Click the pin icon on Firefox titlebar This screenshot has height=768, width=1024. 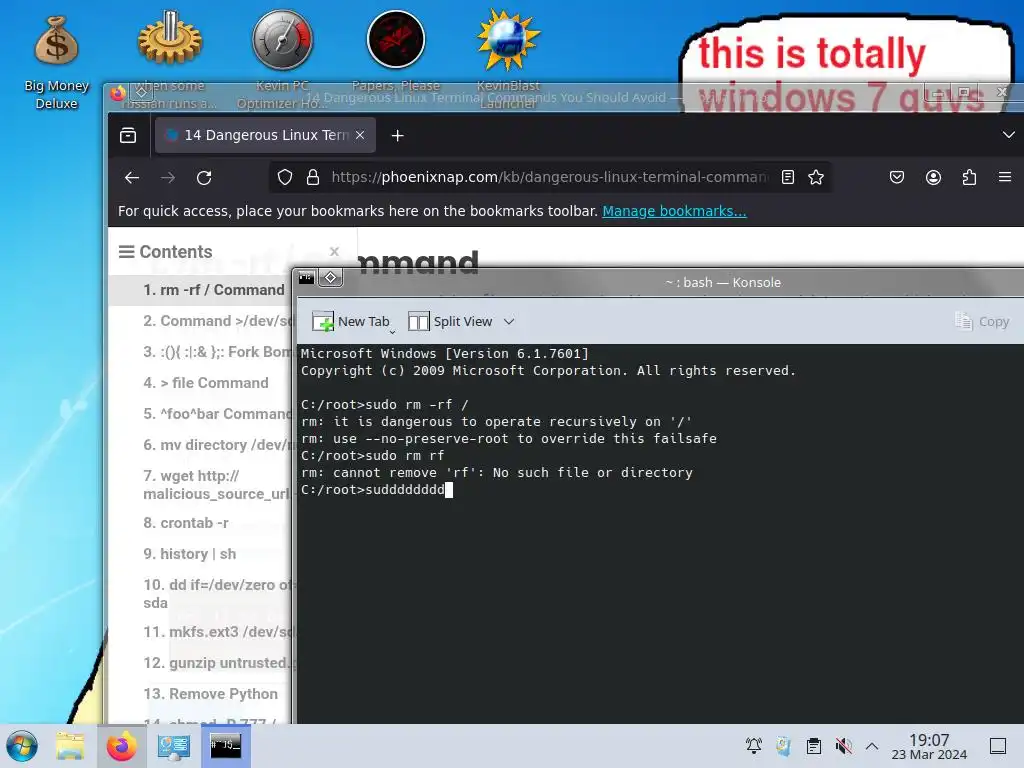[x=141, y=92]
